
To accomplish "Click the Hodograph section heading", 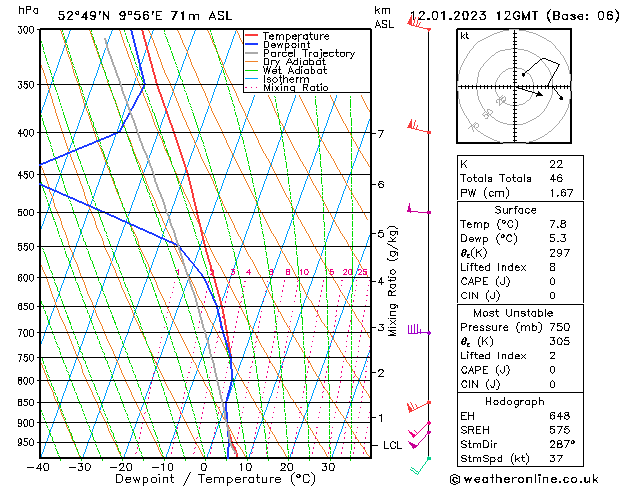I will pos(515,402).
